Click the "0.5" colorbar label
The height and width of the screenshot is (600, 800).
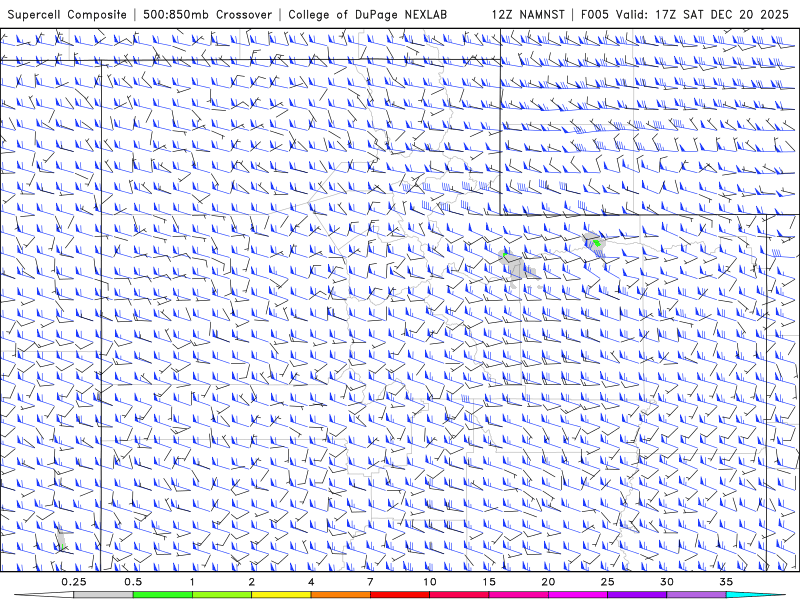pos(133,582)
